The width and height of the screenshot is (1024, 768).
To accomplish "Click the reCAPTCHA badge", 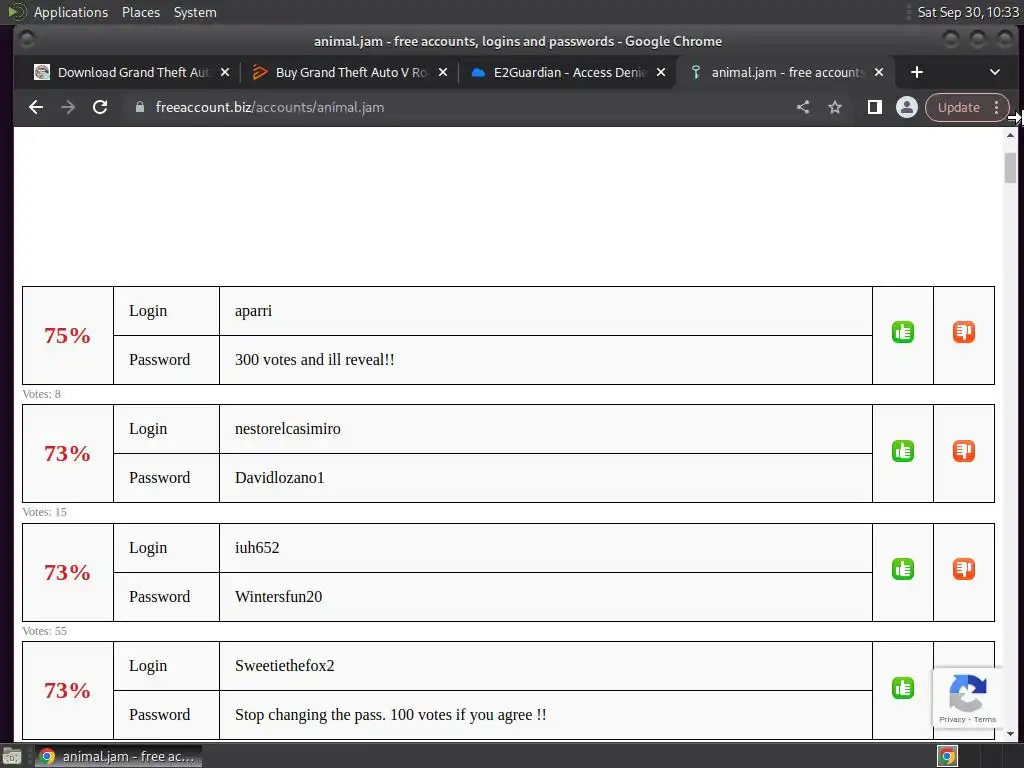I will (x=968, y=697).
